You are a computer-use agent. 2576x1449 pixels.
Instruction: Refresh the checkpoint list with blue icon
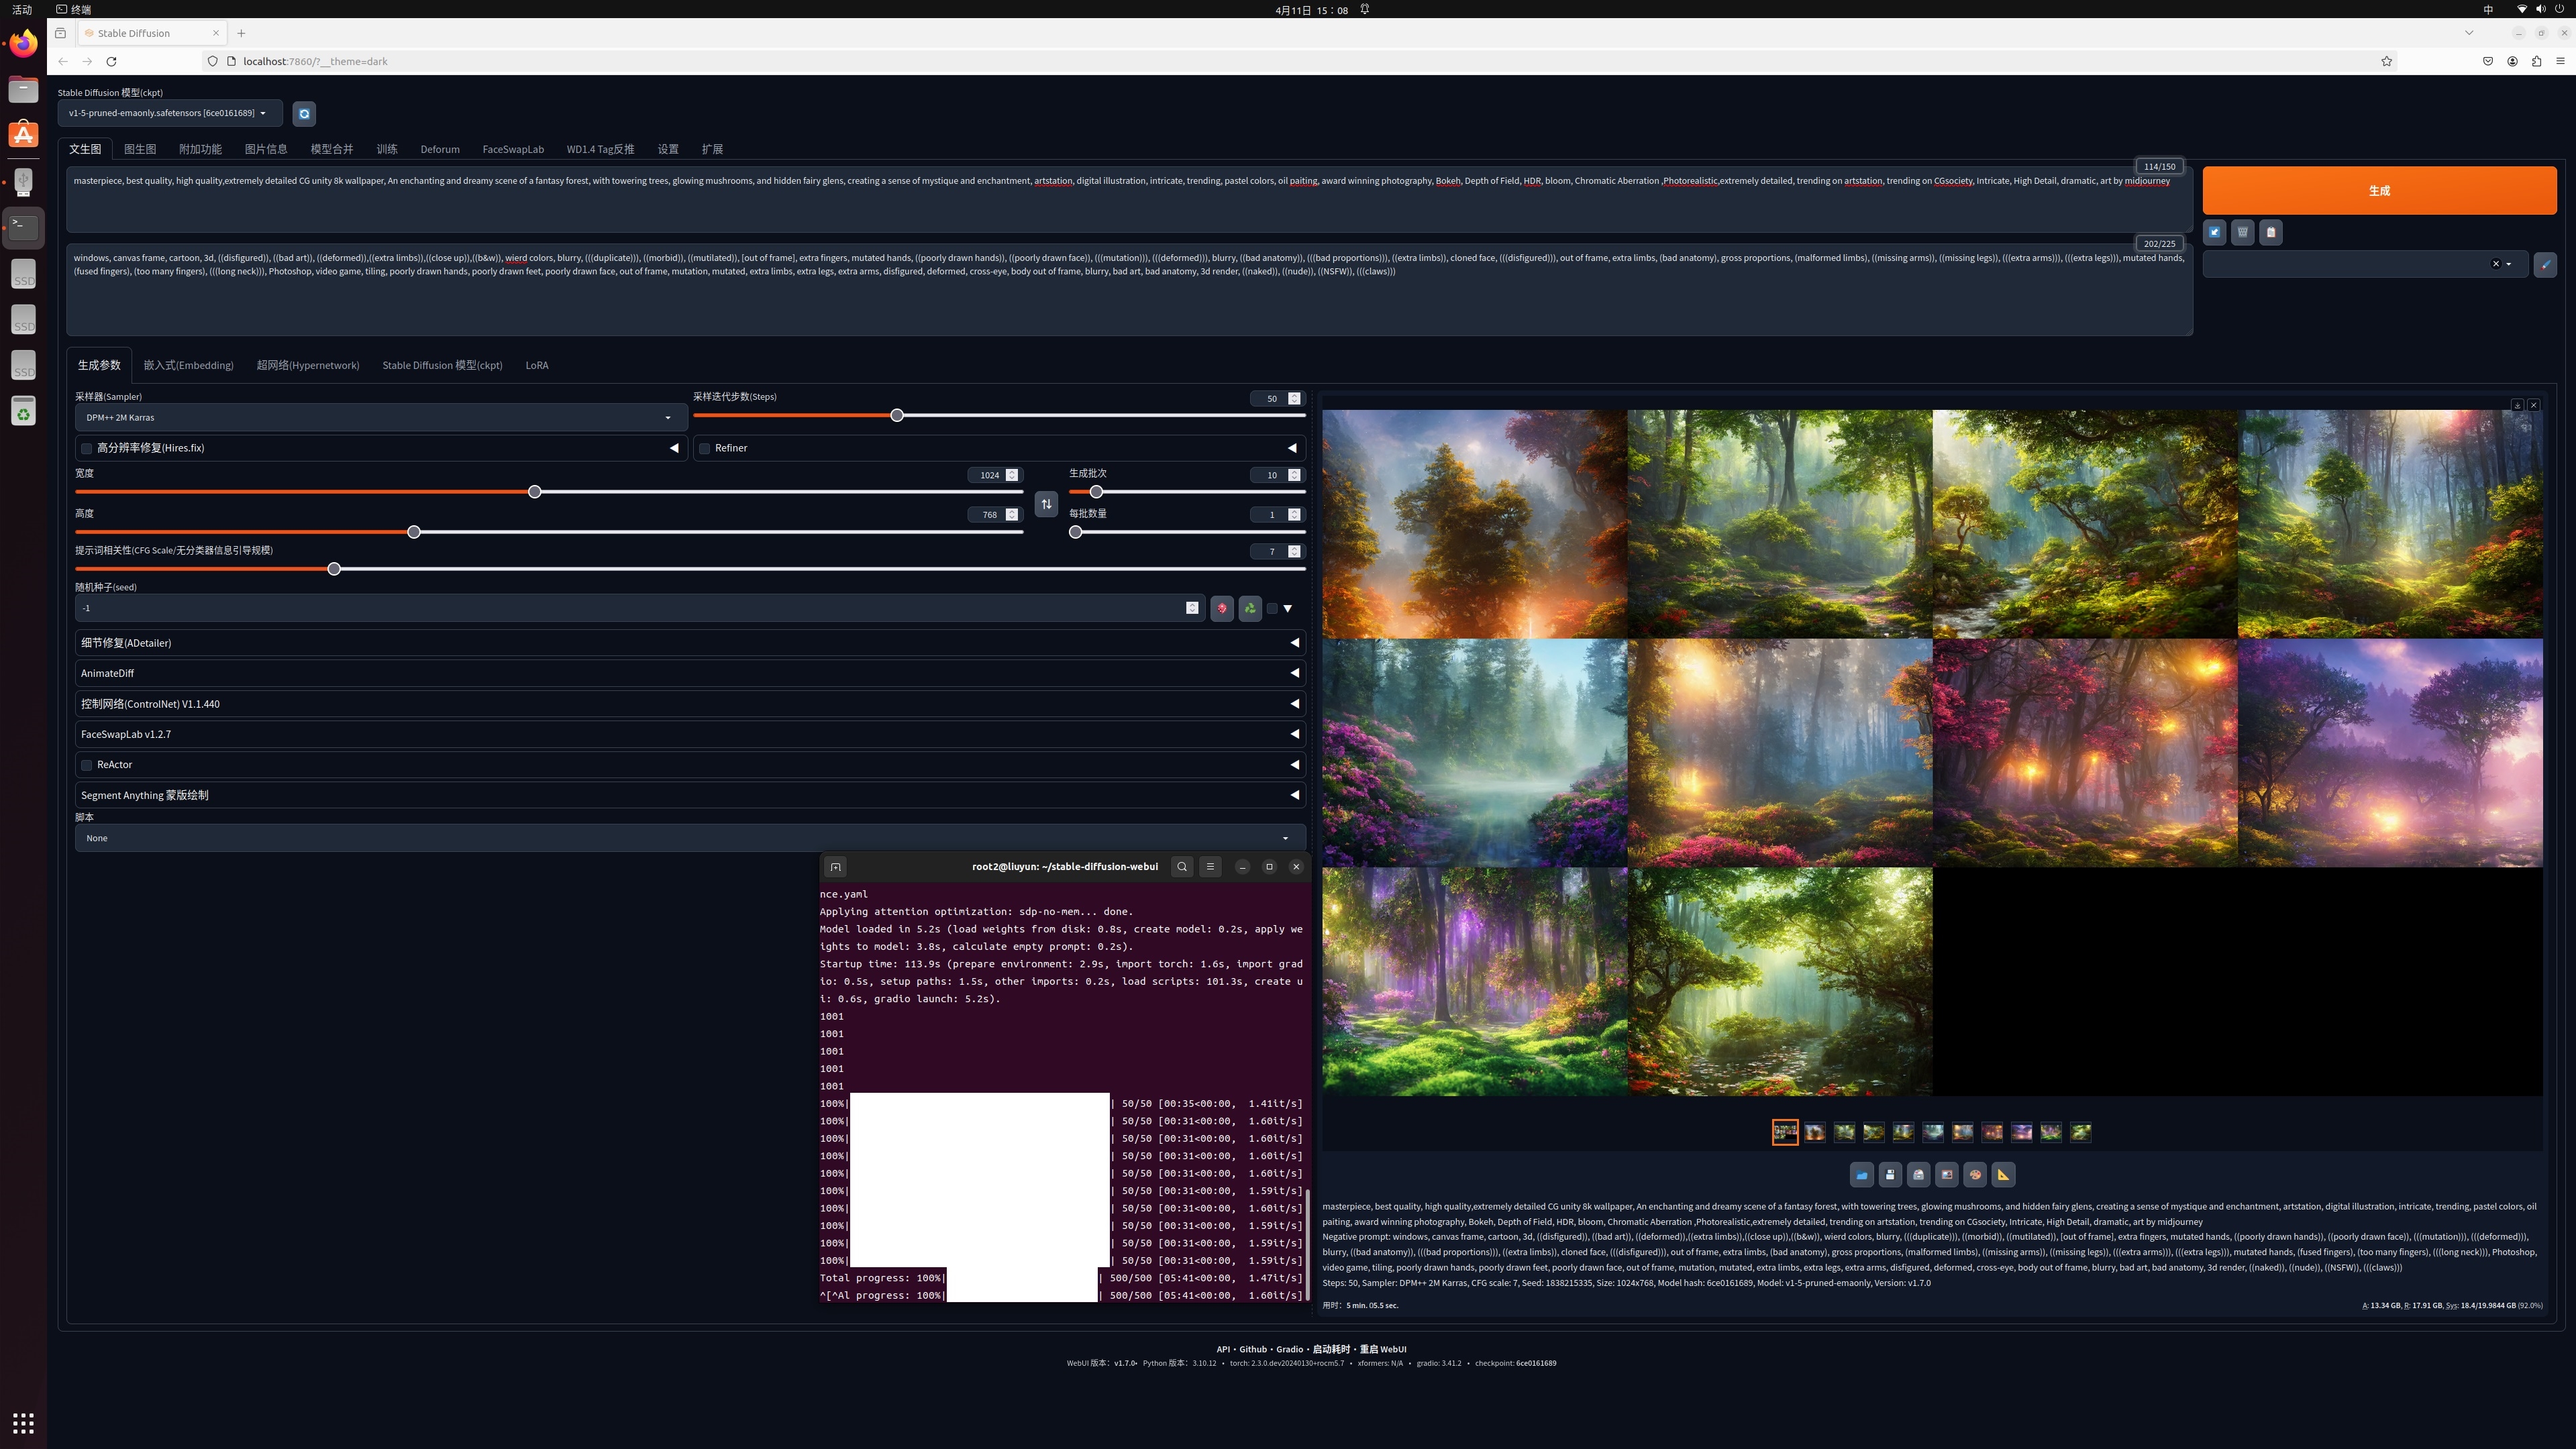click(304, 114)
